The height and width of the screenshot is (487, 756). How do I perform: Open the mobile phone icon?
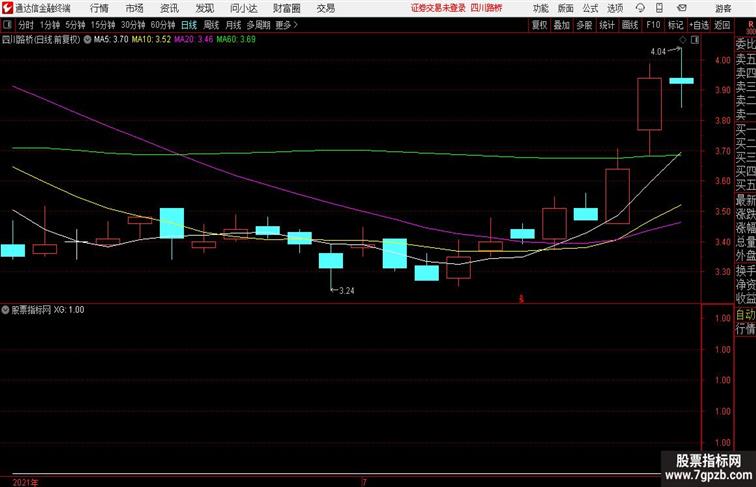[x=659, y=8]
